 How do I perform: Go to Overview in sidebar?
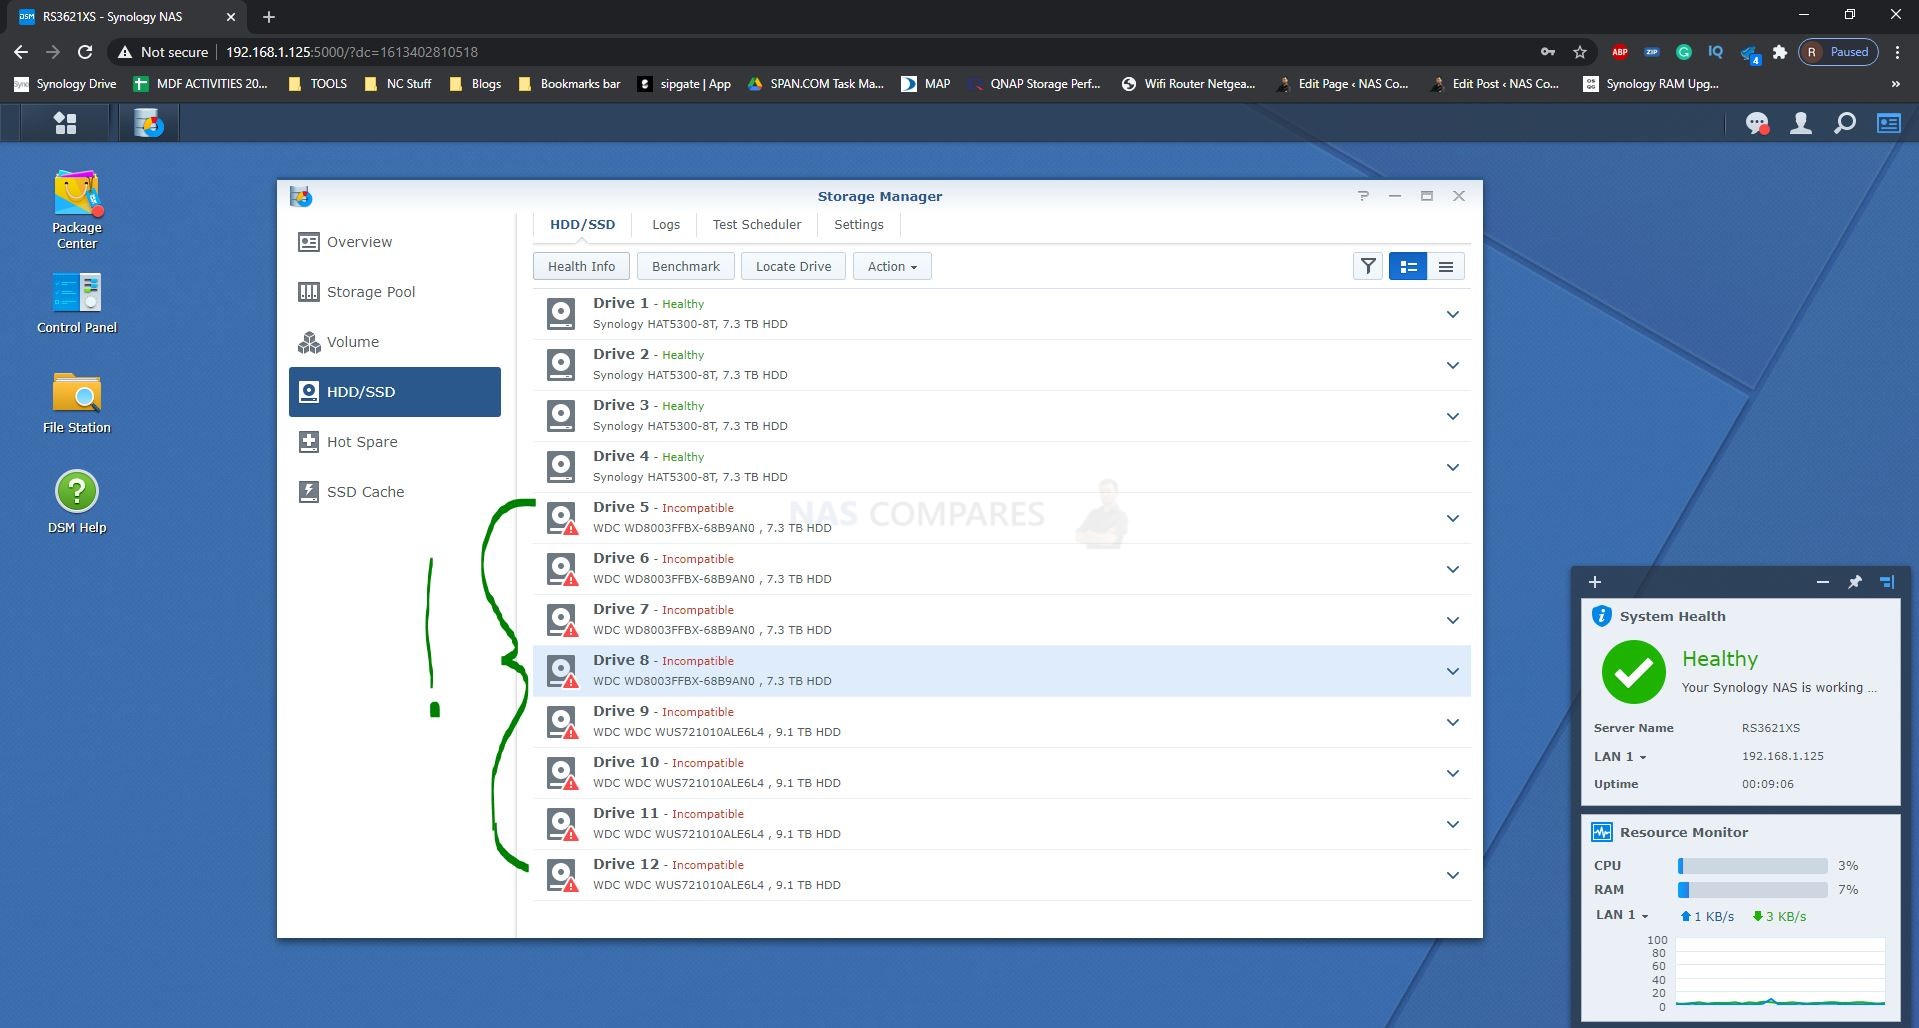point(395,242)
